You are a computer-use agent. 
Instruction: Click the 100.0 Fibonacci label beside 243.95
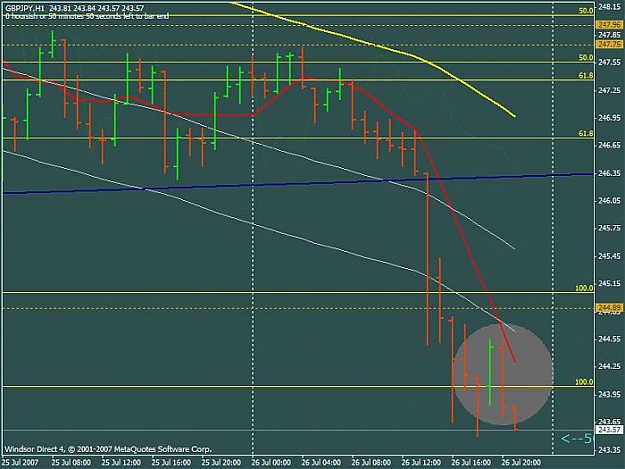tap(584, 382)
